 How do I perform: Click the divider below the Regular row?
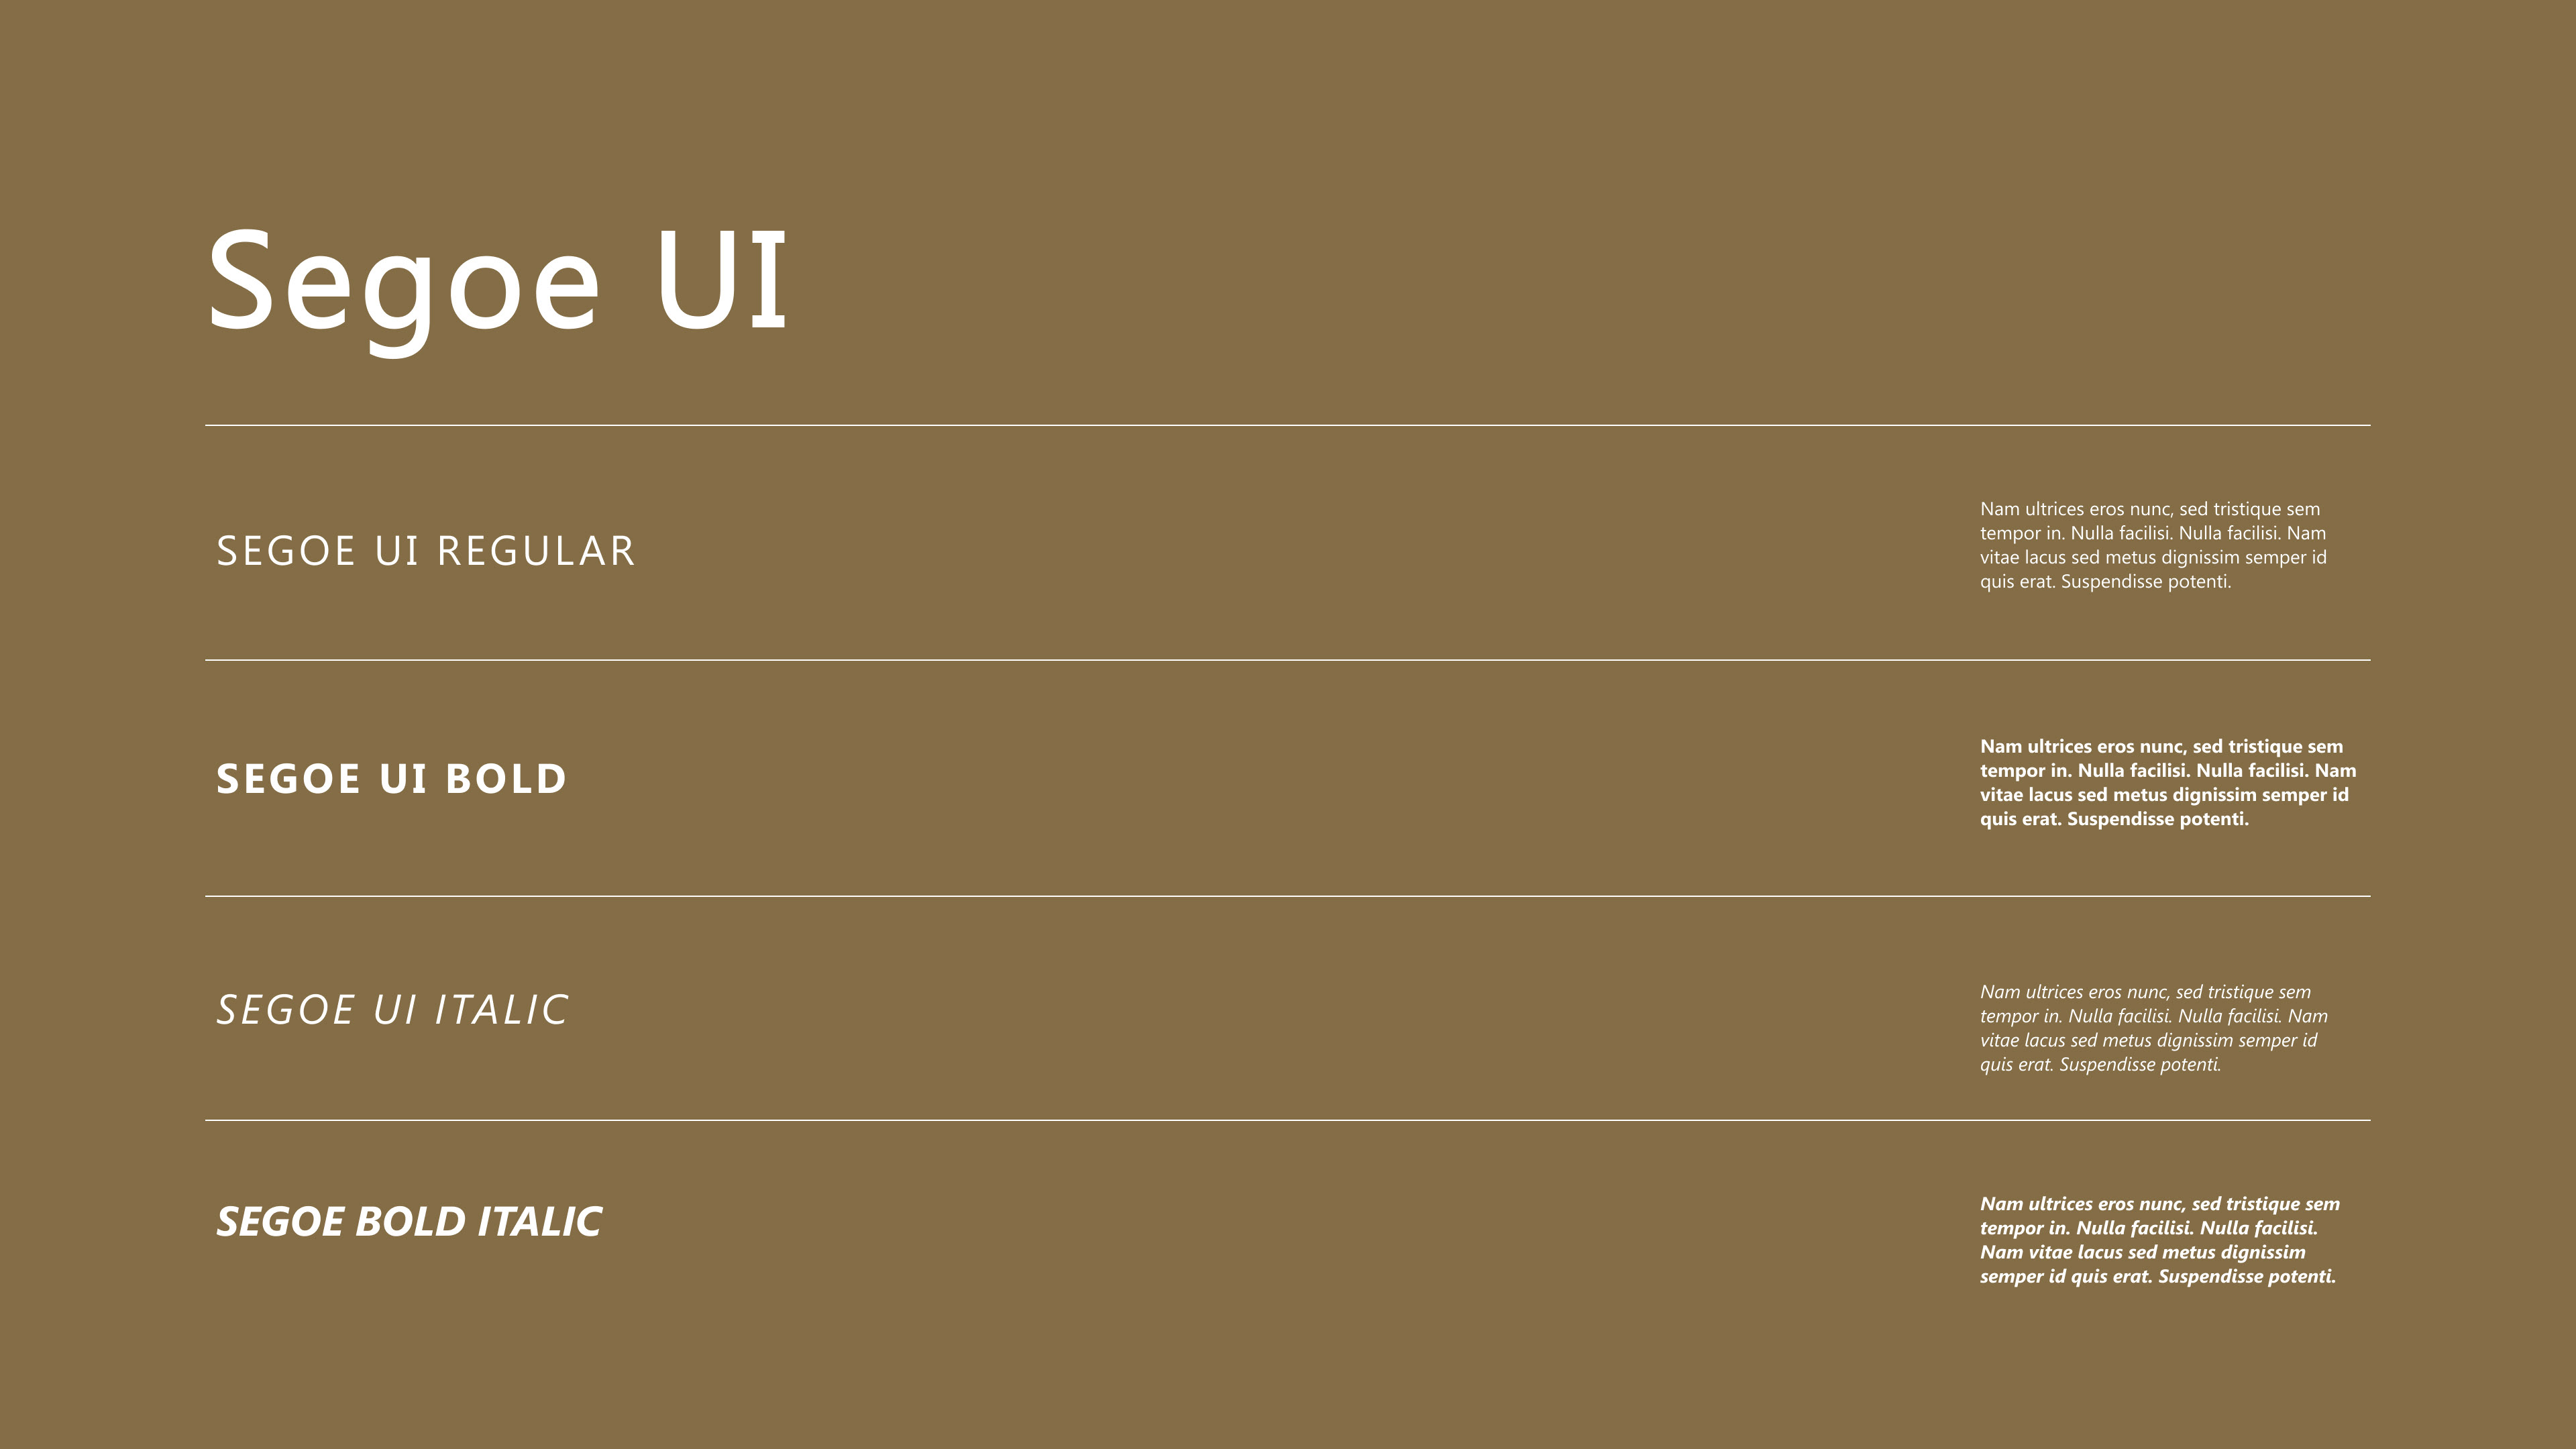coord(1288,660)
